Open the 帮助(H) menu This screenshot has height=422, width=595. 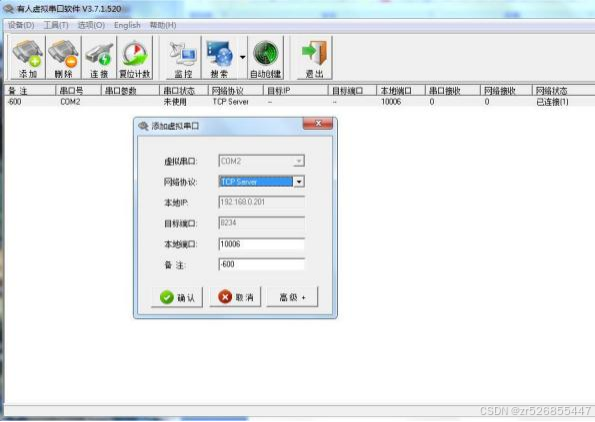pyautogui.click(x=163, y=25)
